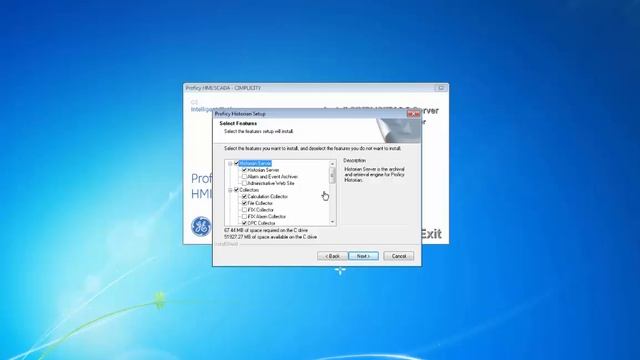Enable the Administrative Web Site checkbox
The image size is (640, 360).
coord(244,183)
